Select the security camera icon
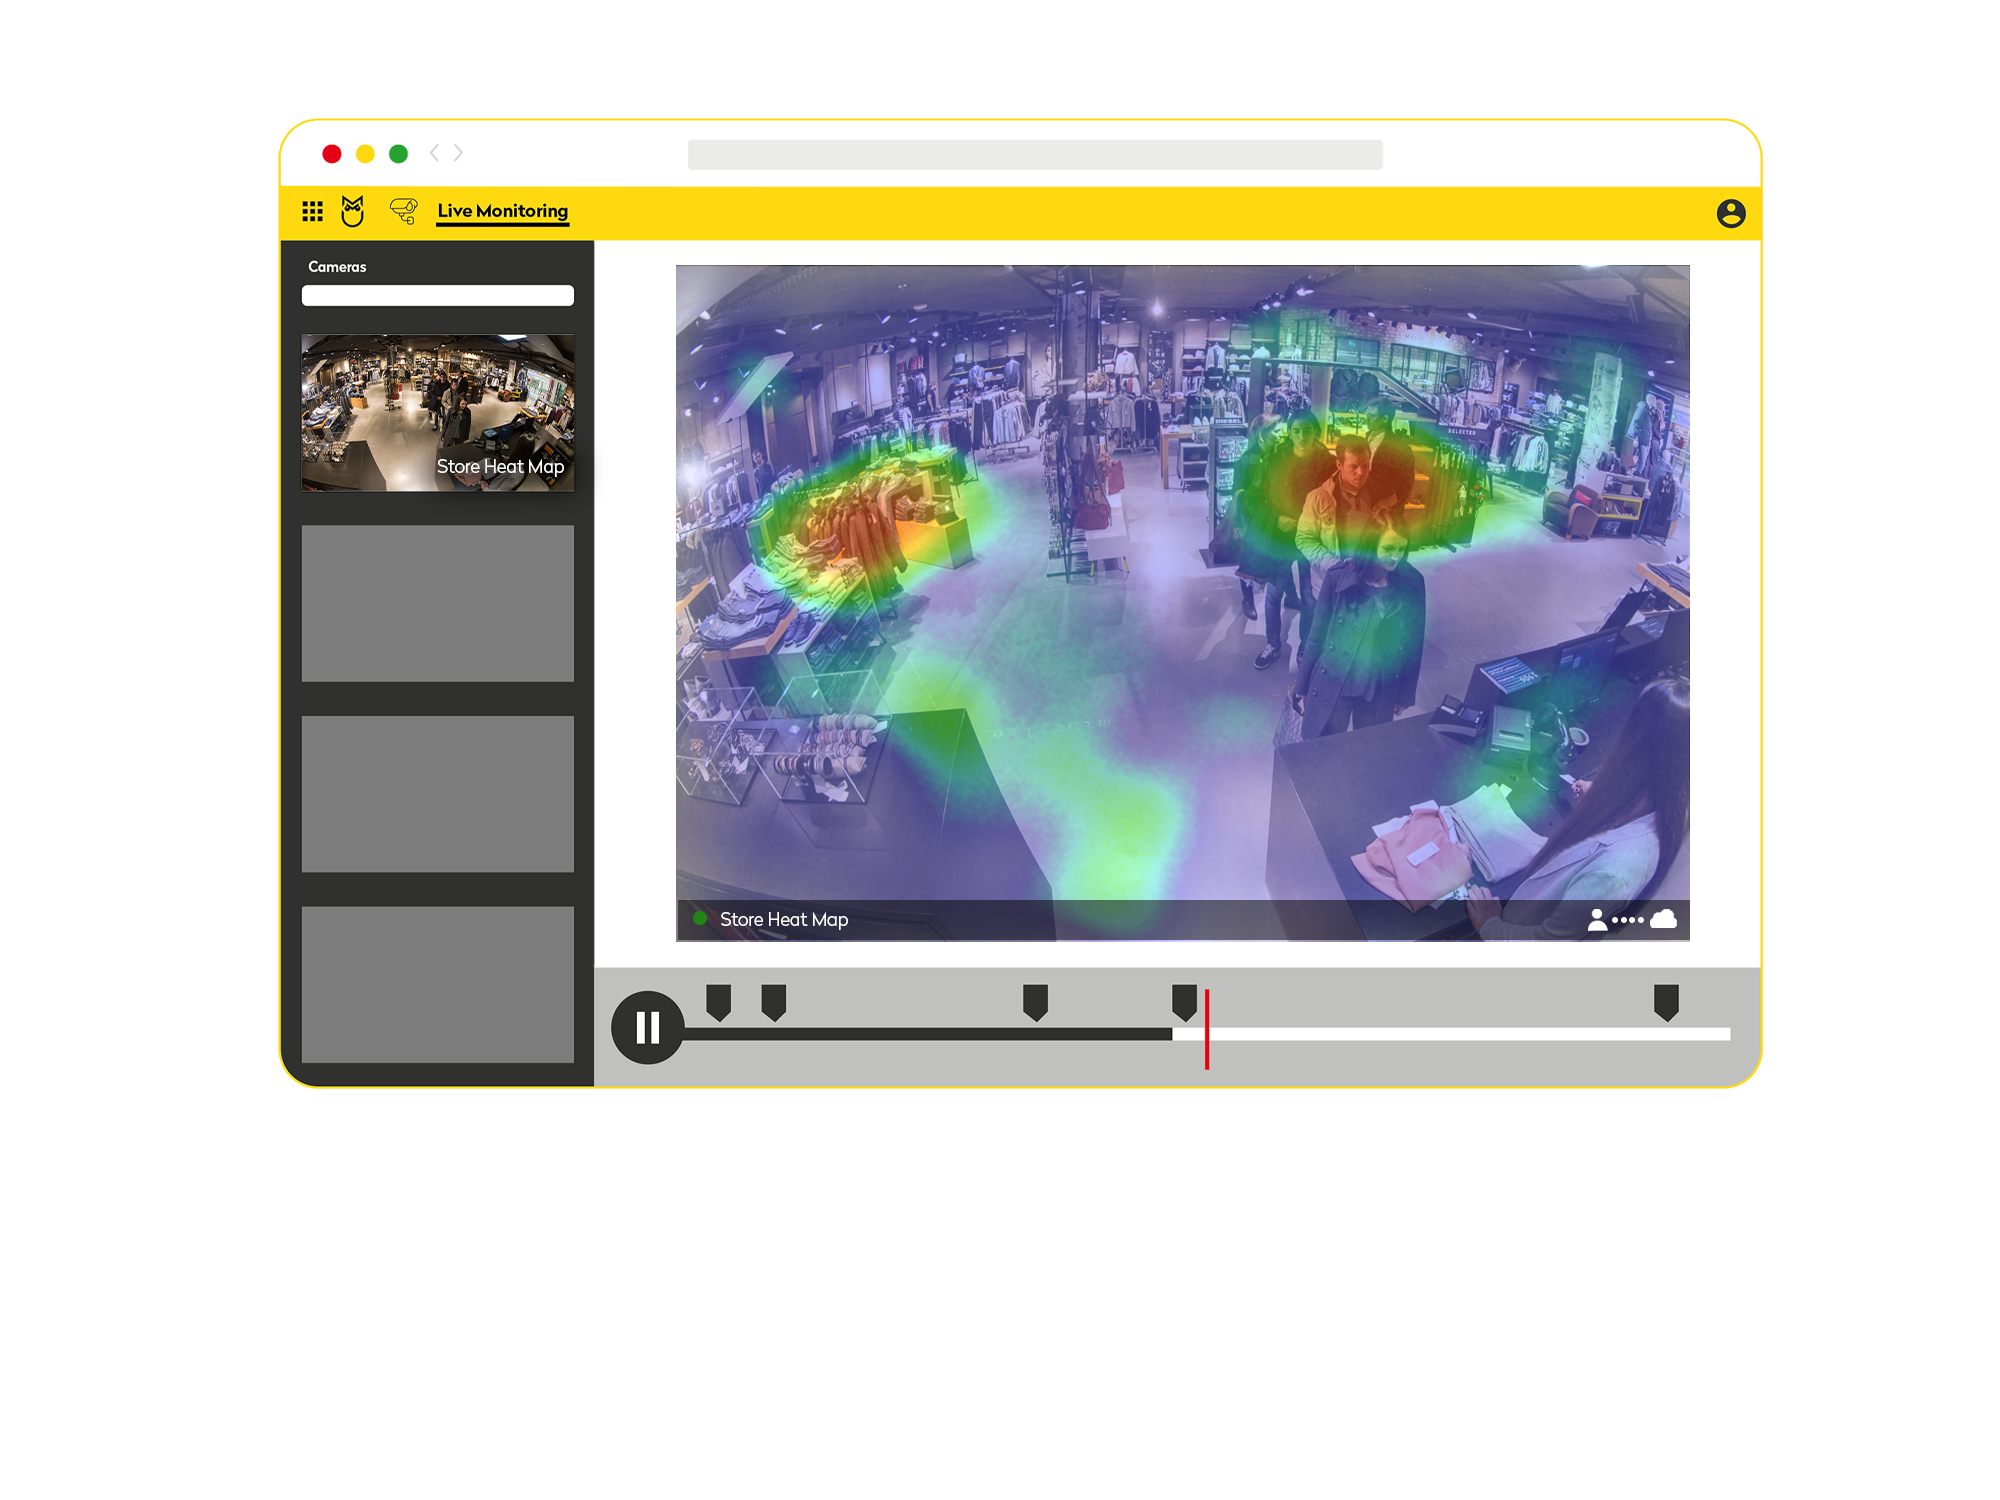This screenshot has height=1500, width=2000. click(404, 211)
